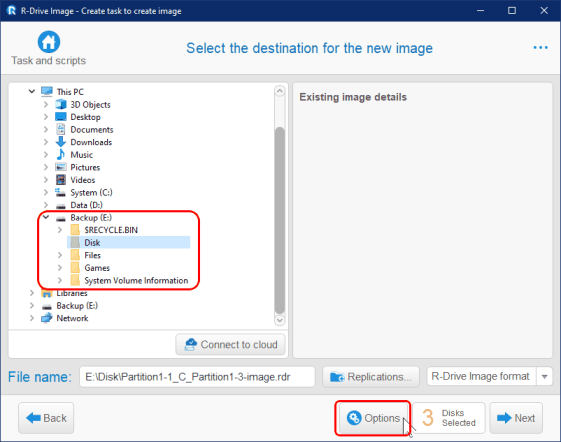Viewport: 561px width, 442px height.
Task: Open Replications dialog
Action: (x=371, y=377)
